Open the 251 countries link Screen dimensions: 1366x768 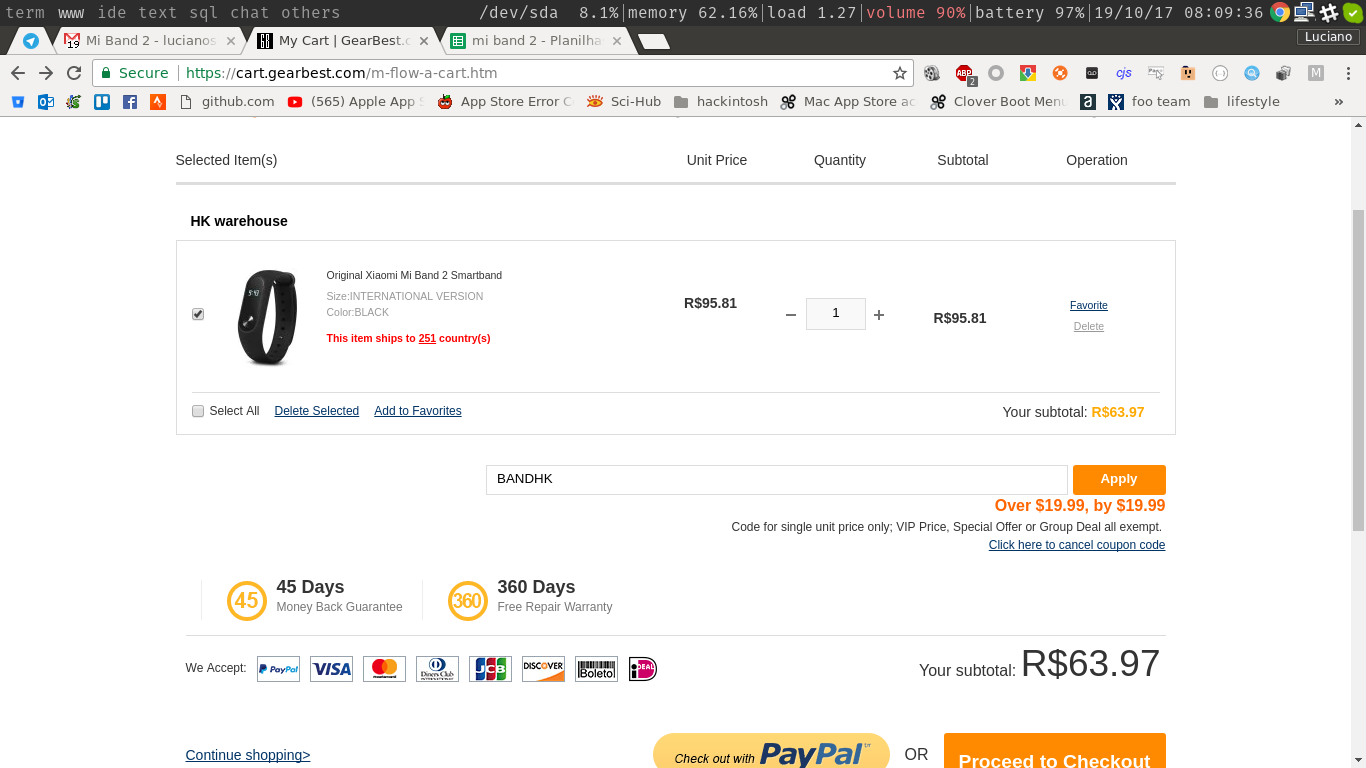(x=427, y=338)
